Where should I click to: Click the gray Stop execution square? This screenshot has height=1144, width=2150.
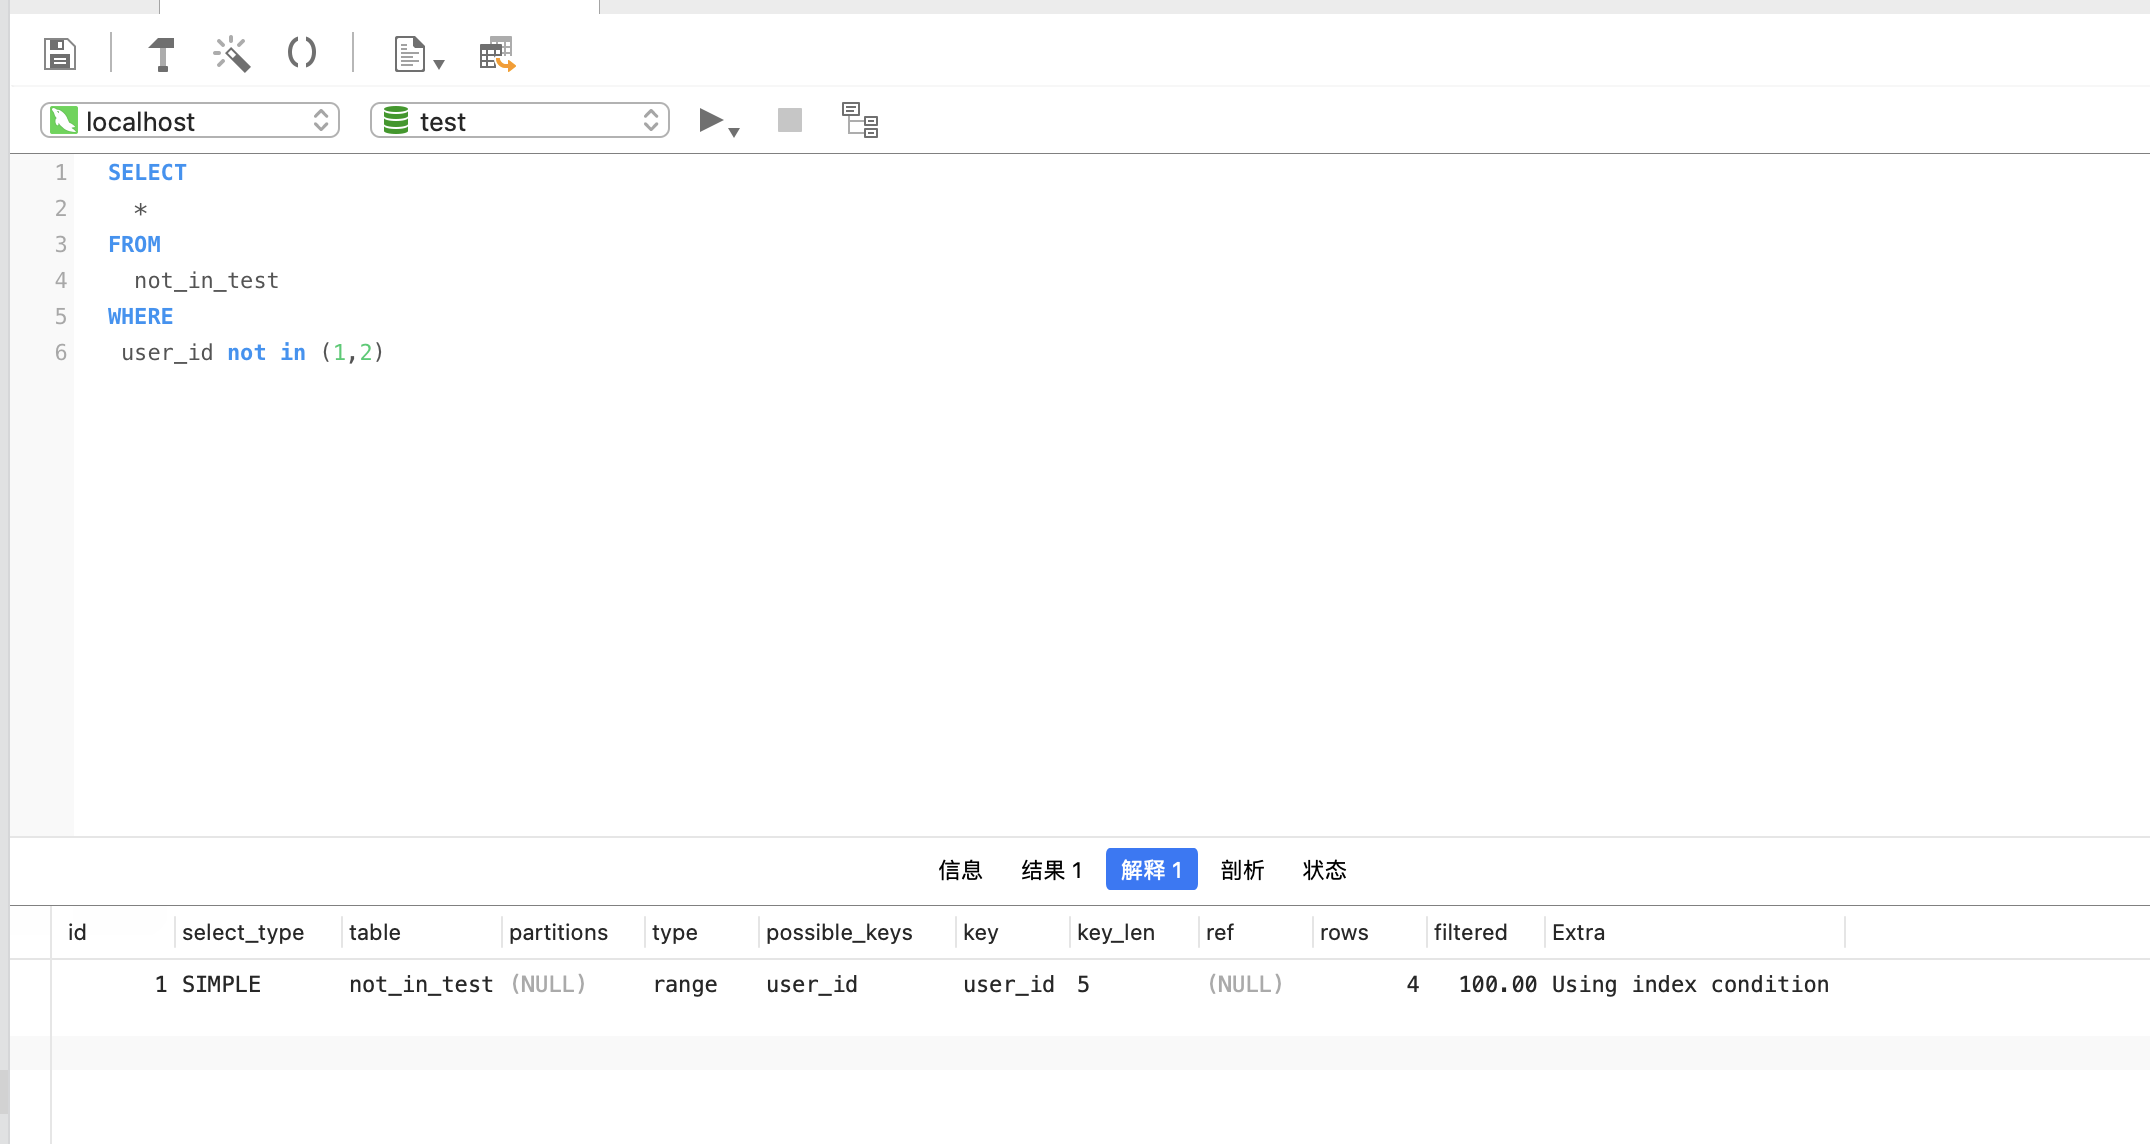790,120
